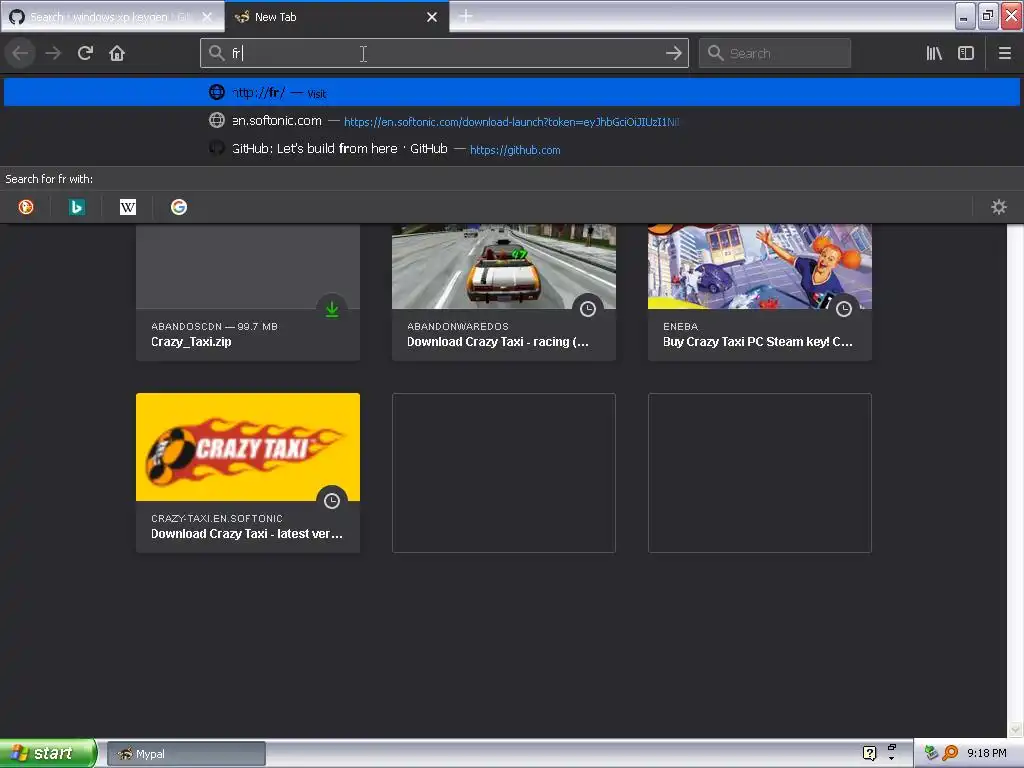Toggle the sidebar panel icon
The image size is (1024, 768).
pyautogui.click(x=966, y=53)
